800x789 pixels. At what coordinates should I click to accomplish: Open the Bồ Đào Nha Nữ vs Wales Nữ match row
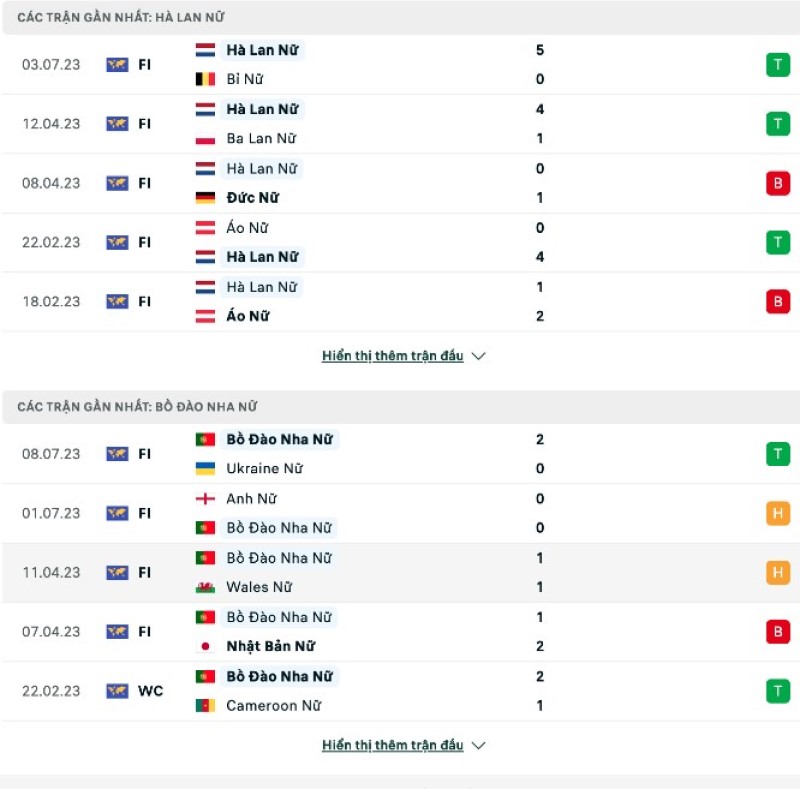coord(400,573)
